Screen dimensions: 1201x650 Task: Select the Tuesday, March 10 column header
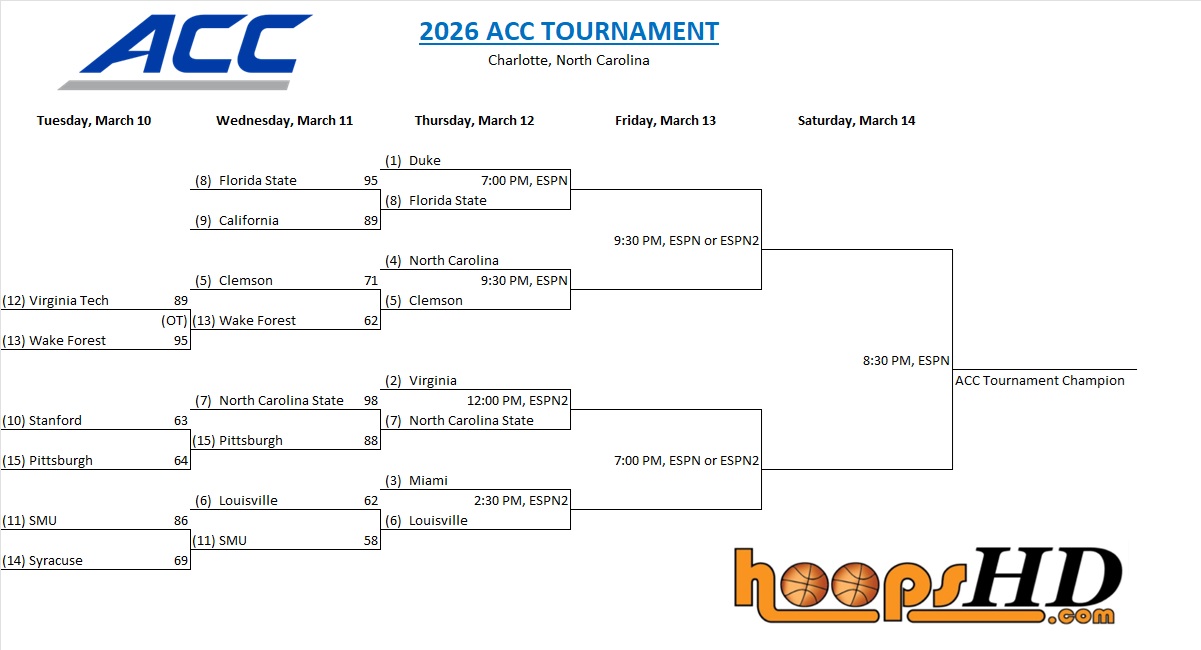tap(94, 121)
